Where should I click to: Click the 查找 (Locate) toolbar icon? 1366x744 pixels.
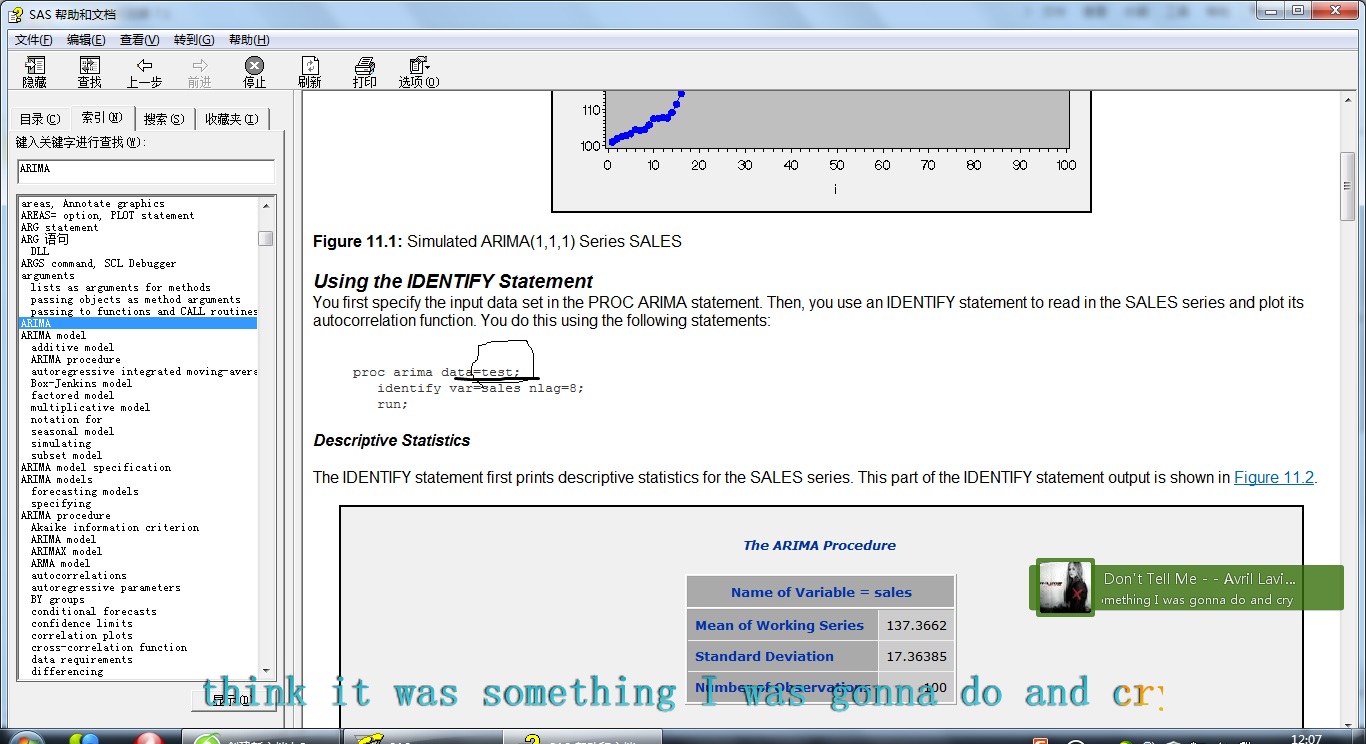(89, 72)
